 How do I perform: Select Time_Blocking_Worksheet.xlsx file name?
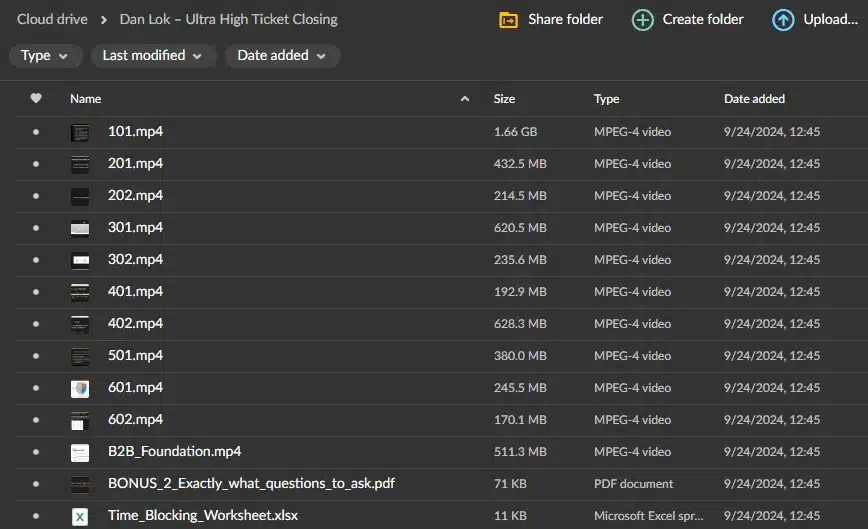[203, 516]
